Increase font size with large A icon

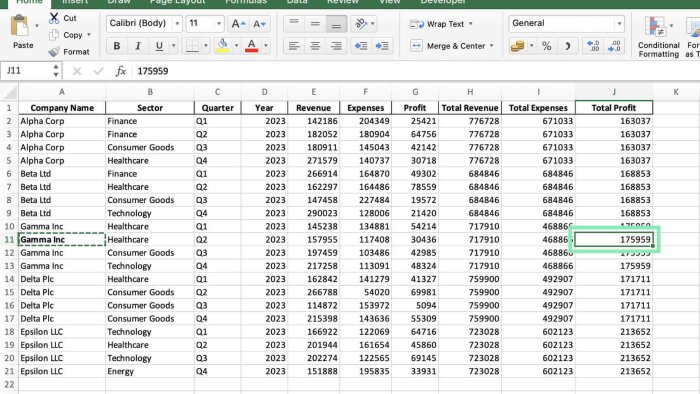coord(238,24)
